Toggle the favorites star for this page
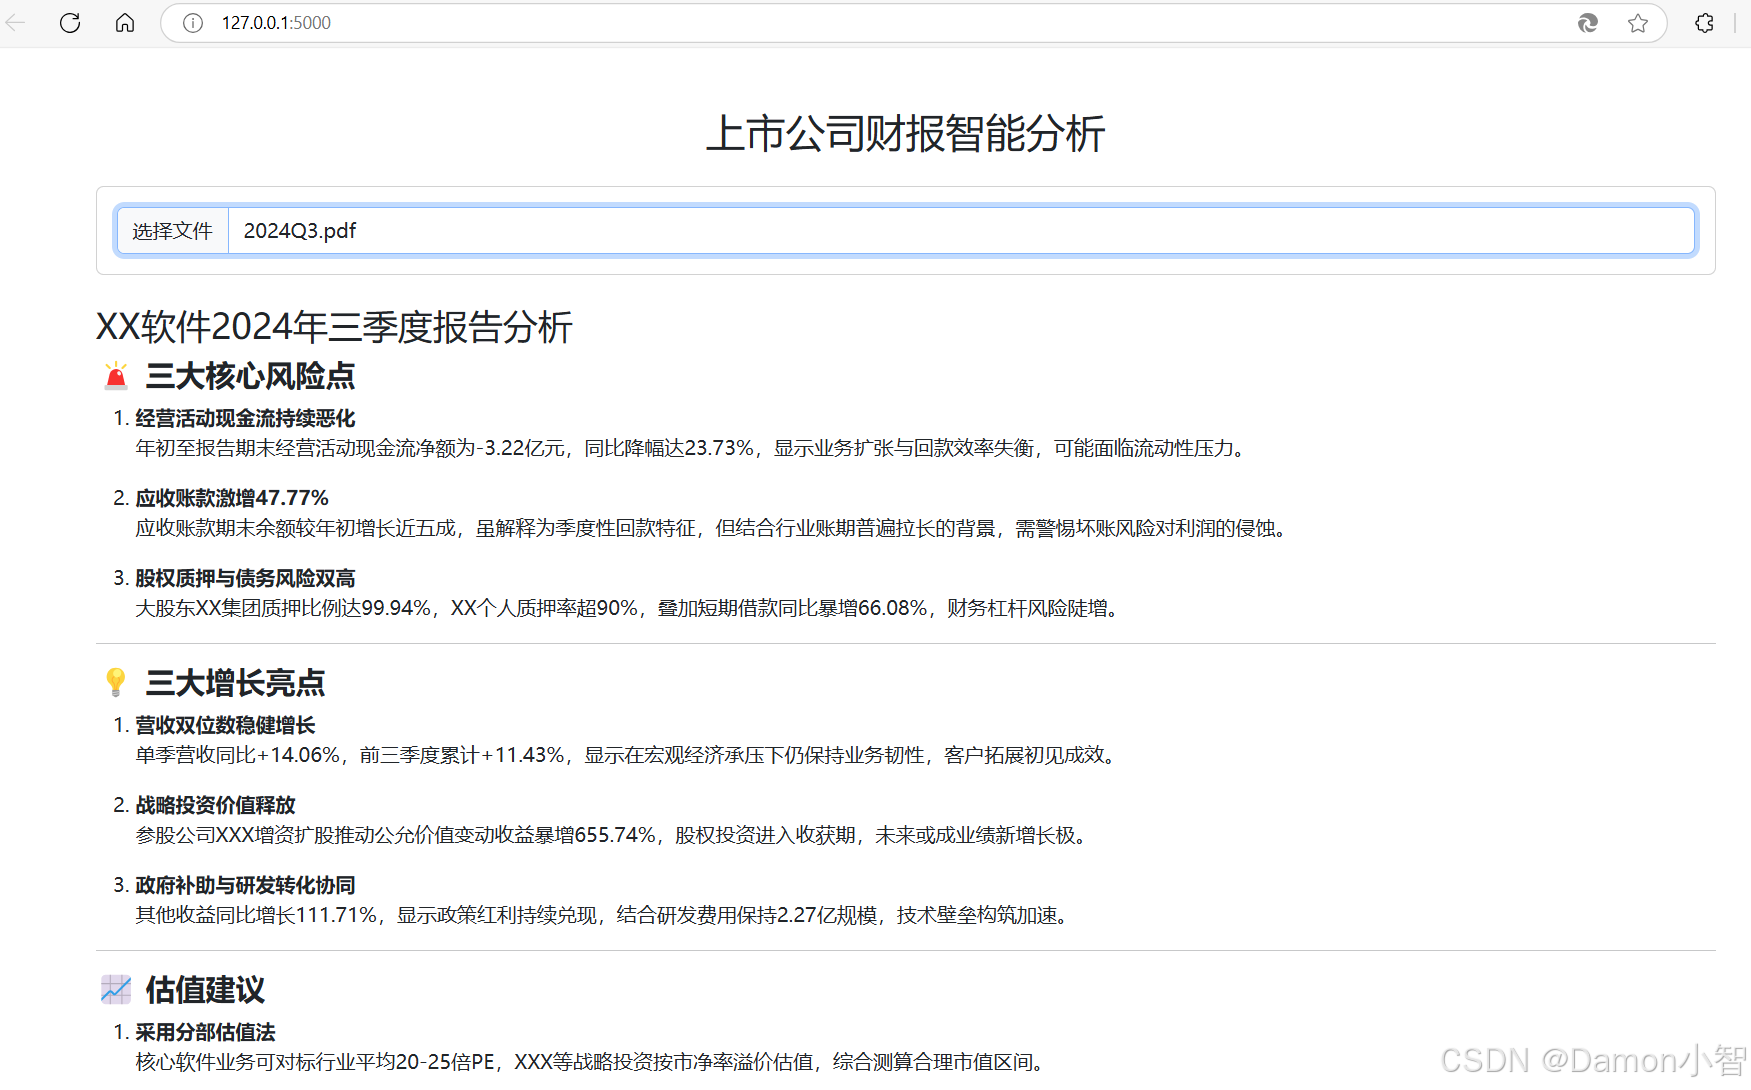This screenshot has width=1751, height=1090. click(1638, 22)
